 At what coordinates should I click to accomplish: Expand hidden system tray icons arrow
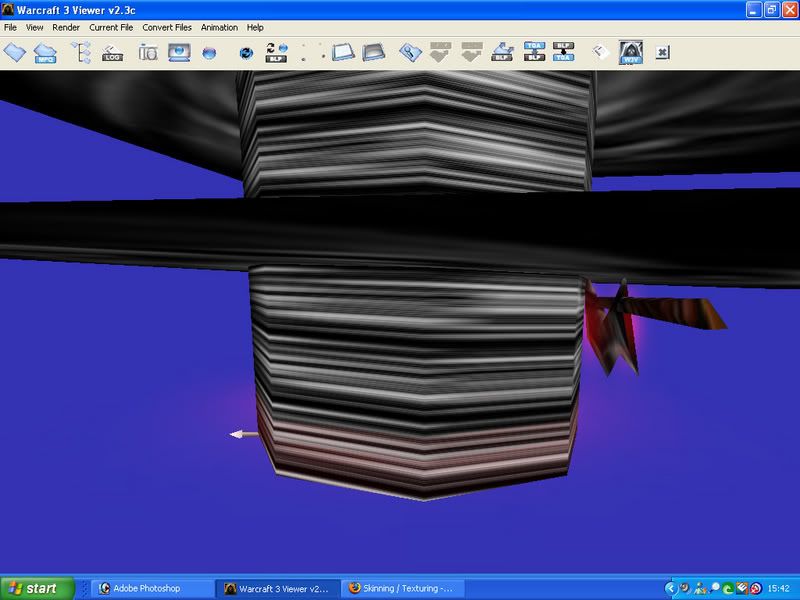[x=670, y=588]
